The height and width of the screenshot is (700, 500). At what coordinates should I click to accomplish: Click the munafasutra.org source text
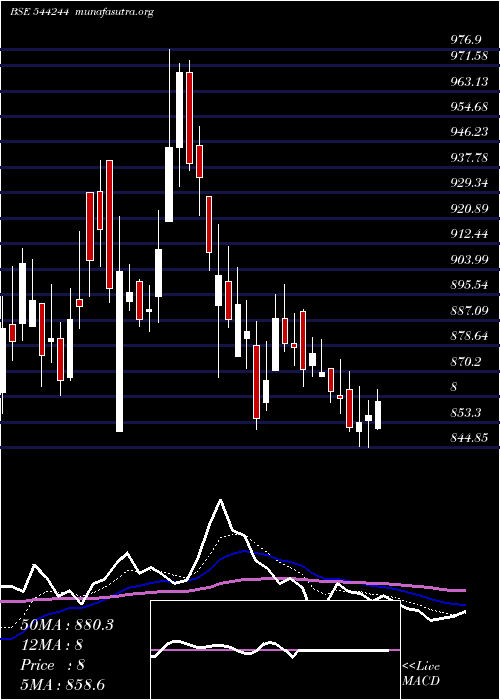[115, 12]
